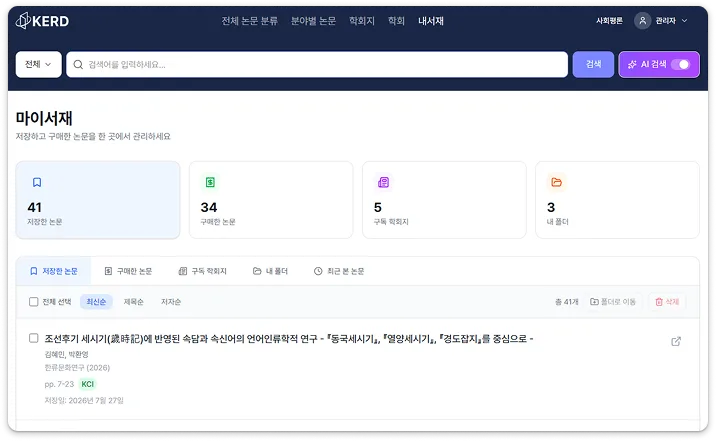Image resolution: width=716 pixels, height=441 pixels.
Task: Click the KCI badge on the paper
Action: (87, 384)
